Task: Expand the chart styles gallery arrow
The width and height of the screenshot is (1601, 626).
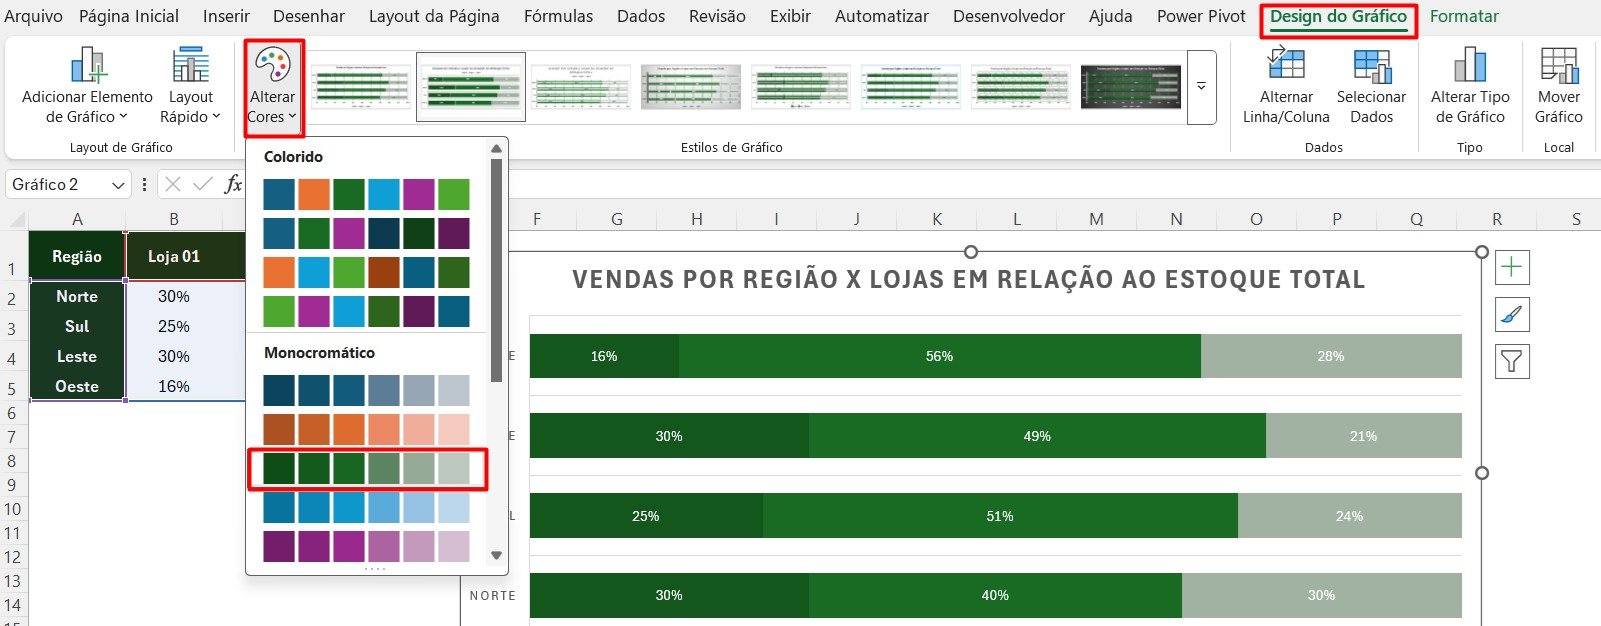Action: [1201, 88]
